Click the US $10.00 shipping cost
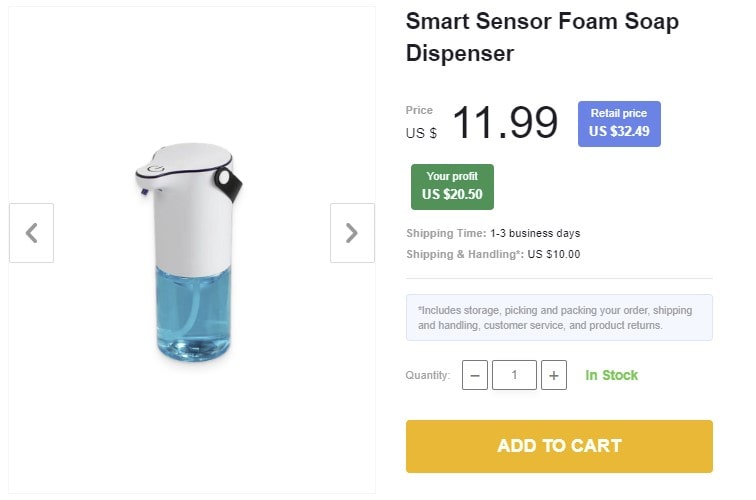 click(x=554, y=254)
